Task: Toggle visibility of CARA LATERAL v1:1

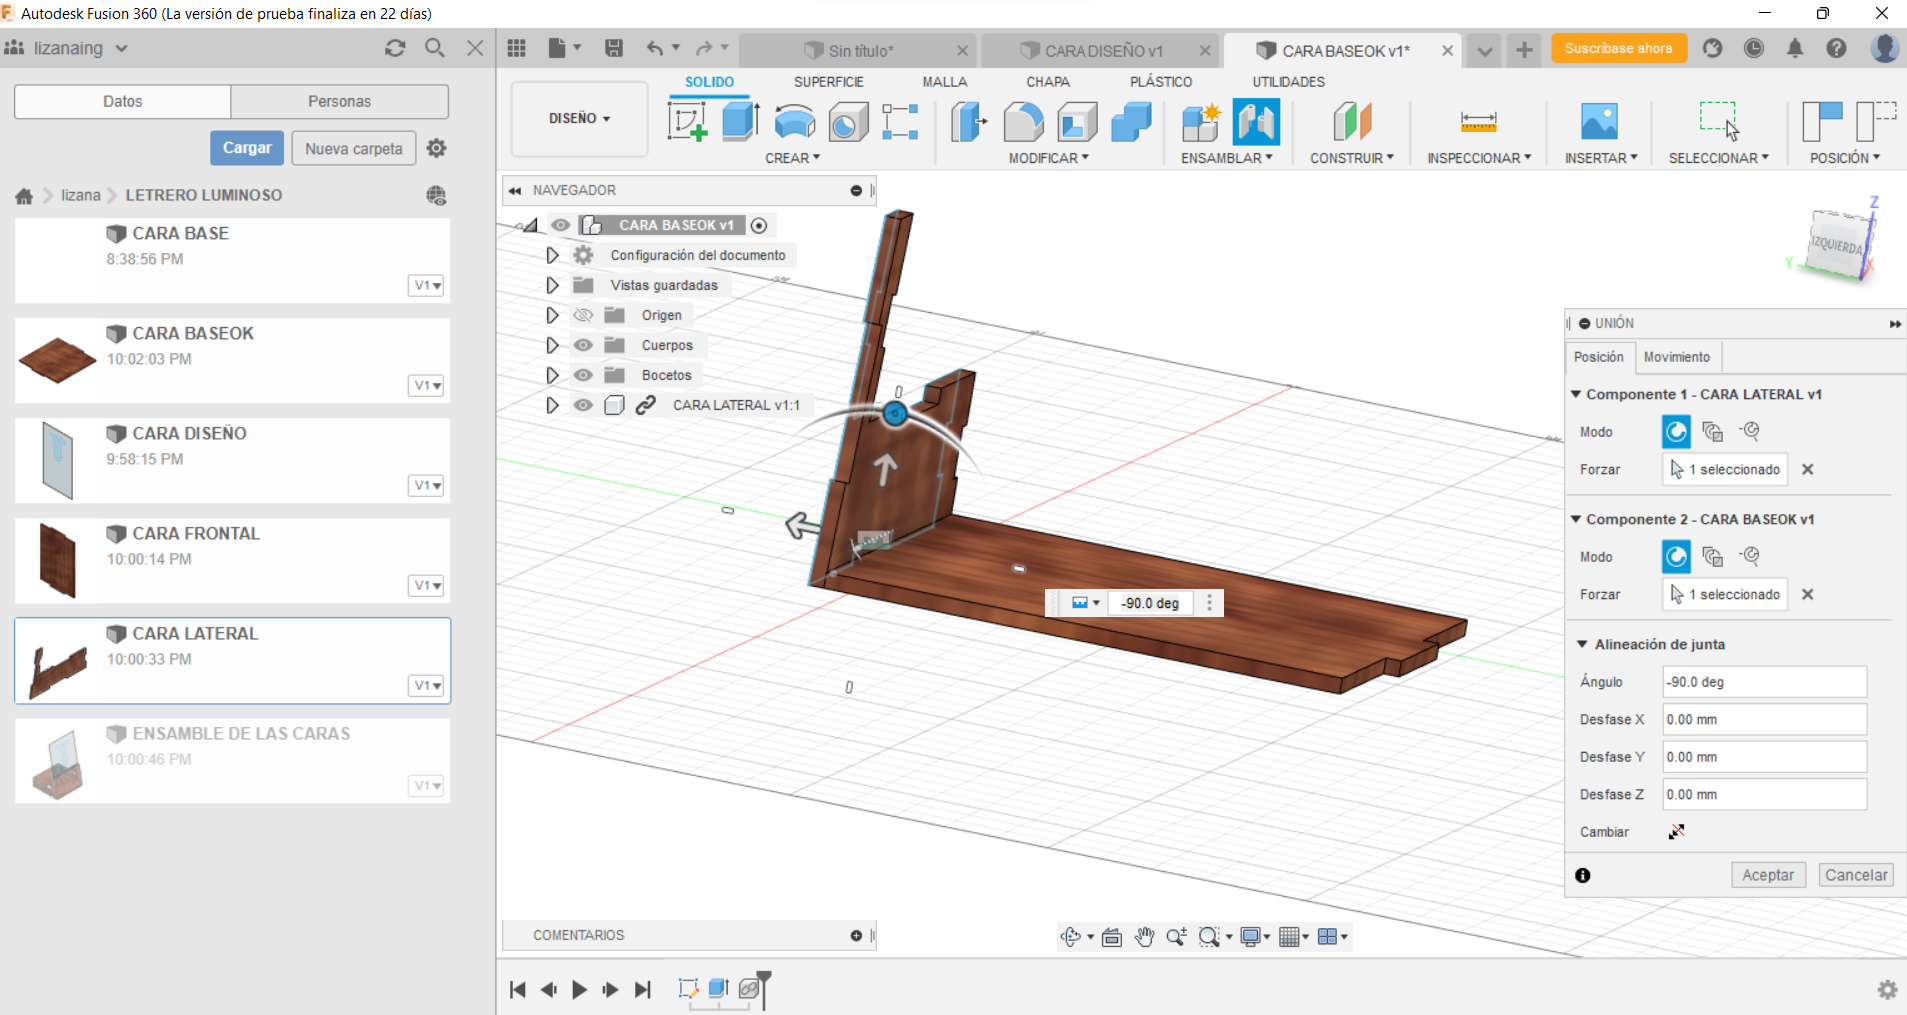Action: point(583,405)
